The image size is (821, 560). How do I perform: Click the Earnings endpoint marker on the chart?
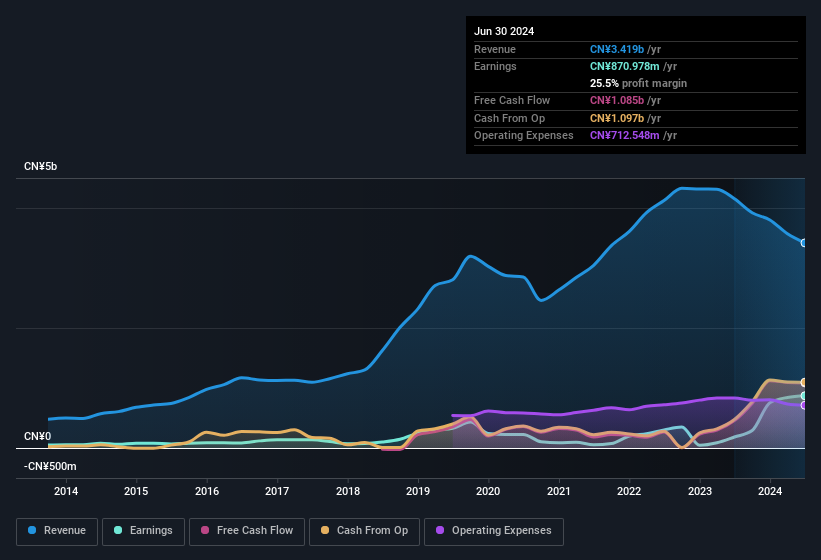coord(804,396)
